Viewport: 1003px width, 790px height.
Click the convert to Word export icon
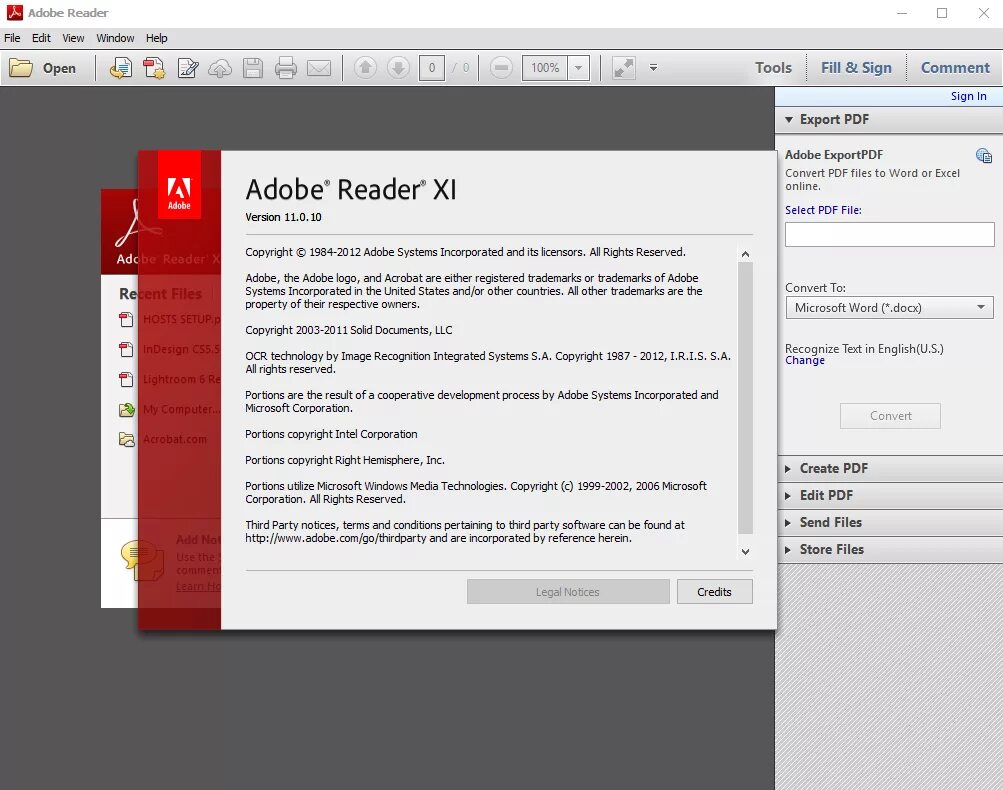tap(121, 68)
